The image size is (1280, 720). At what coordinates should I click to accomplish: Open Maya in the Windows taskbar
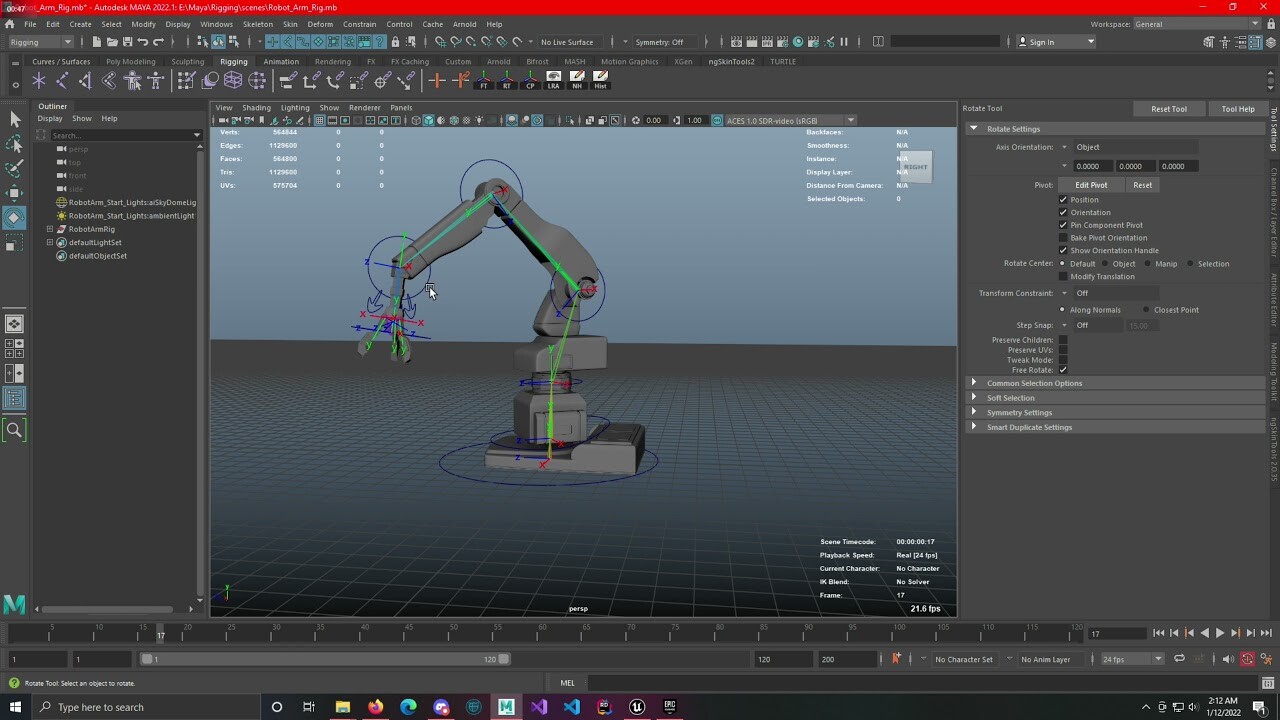pos(506,707)
